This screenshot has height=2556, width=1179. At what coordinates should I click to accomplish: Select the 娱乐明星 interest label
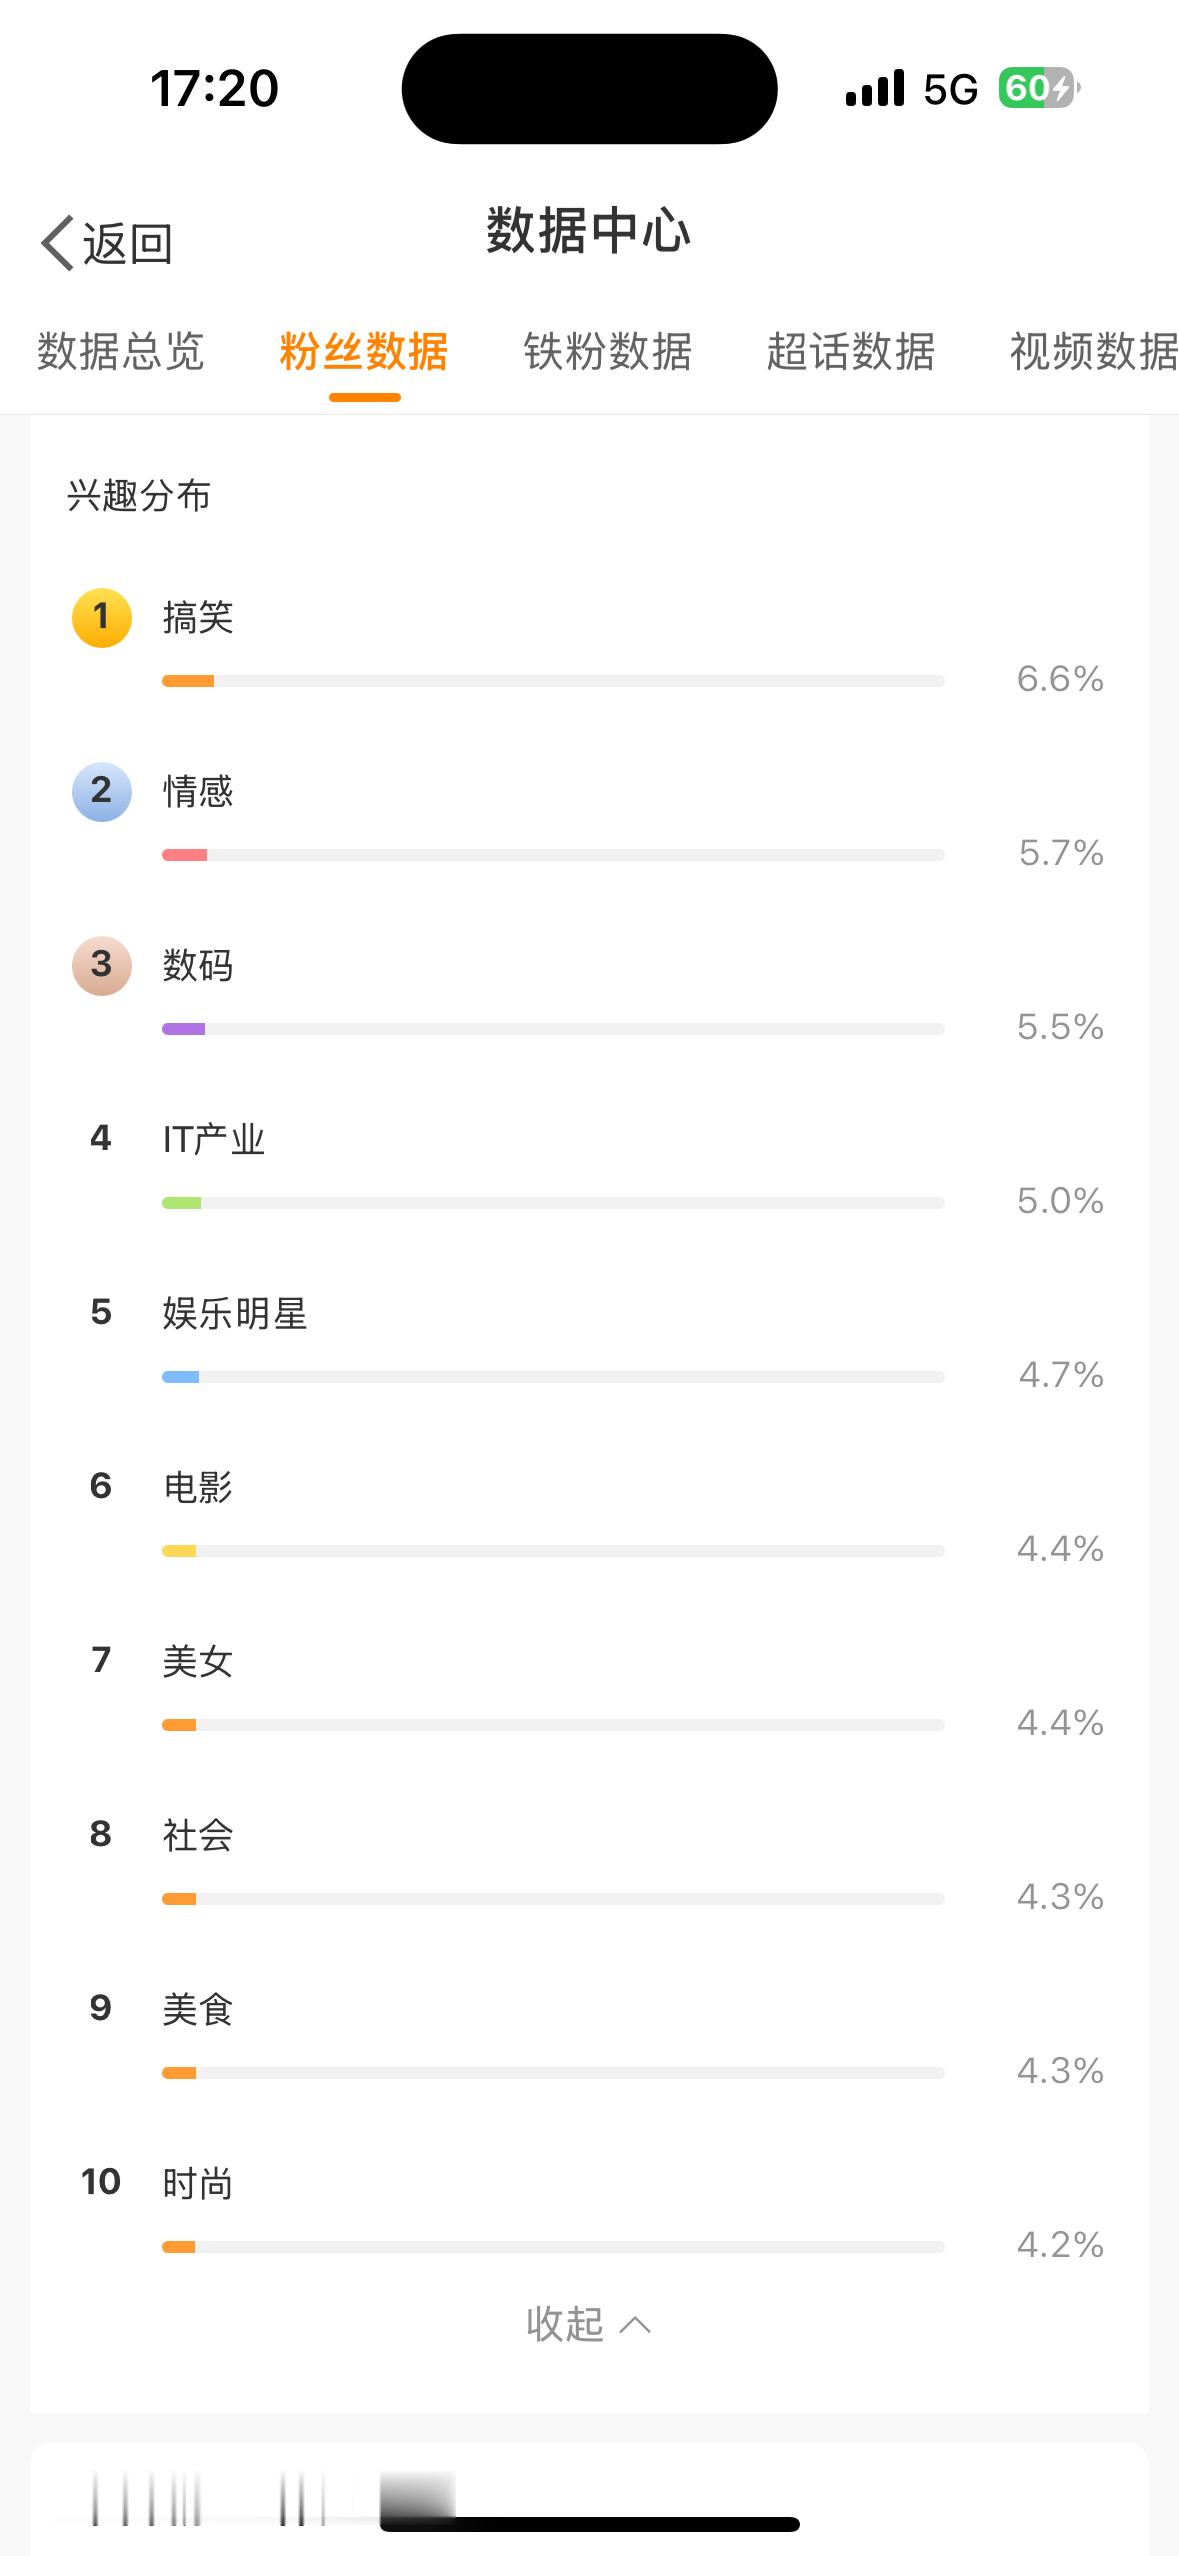[x=235, y=1314]
